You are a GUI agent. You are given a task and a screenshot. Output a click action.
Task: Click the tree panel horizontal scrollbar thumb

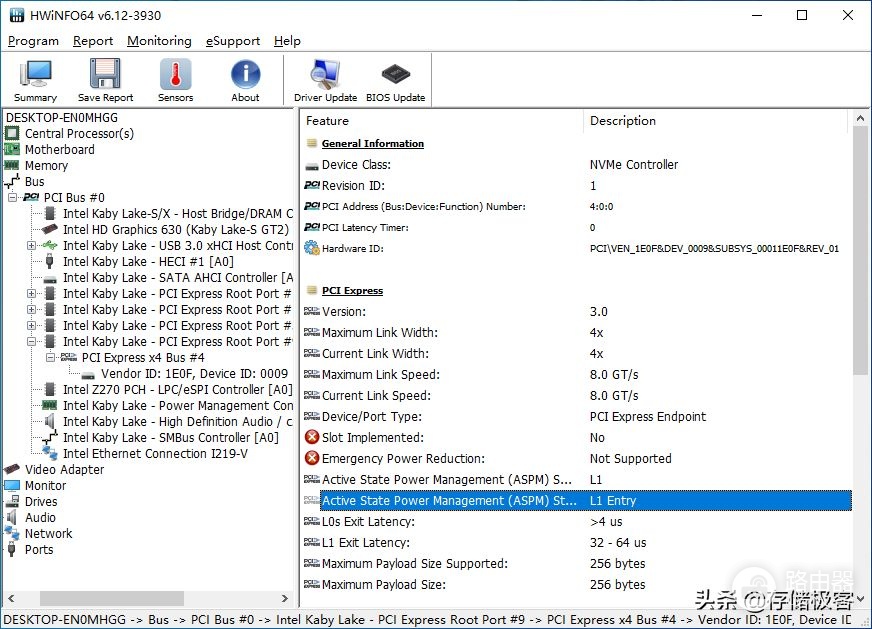coord(112,598)
